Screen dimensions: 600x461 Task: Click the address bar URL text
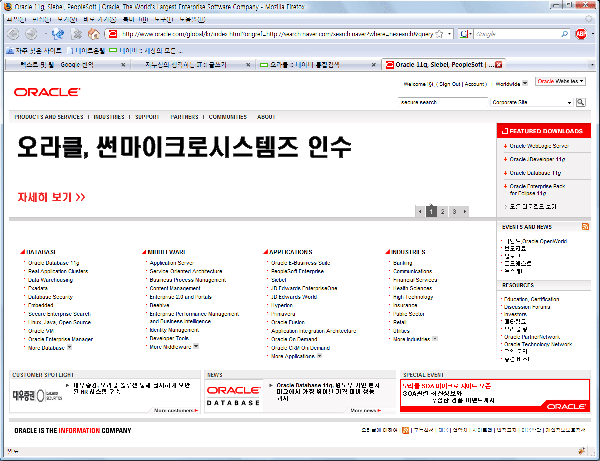(x=277, y=34)
